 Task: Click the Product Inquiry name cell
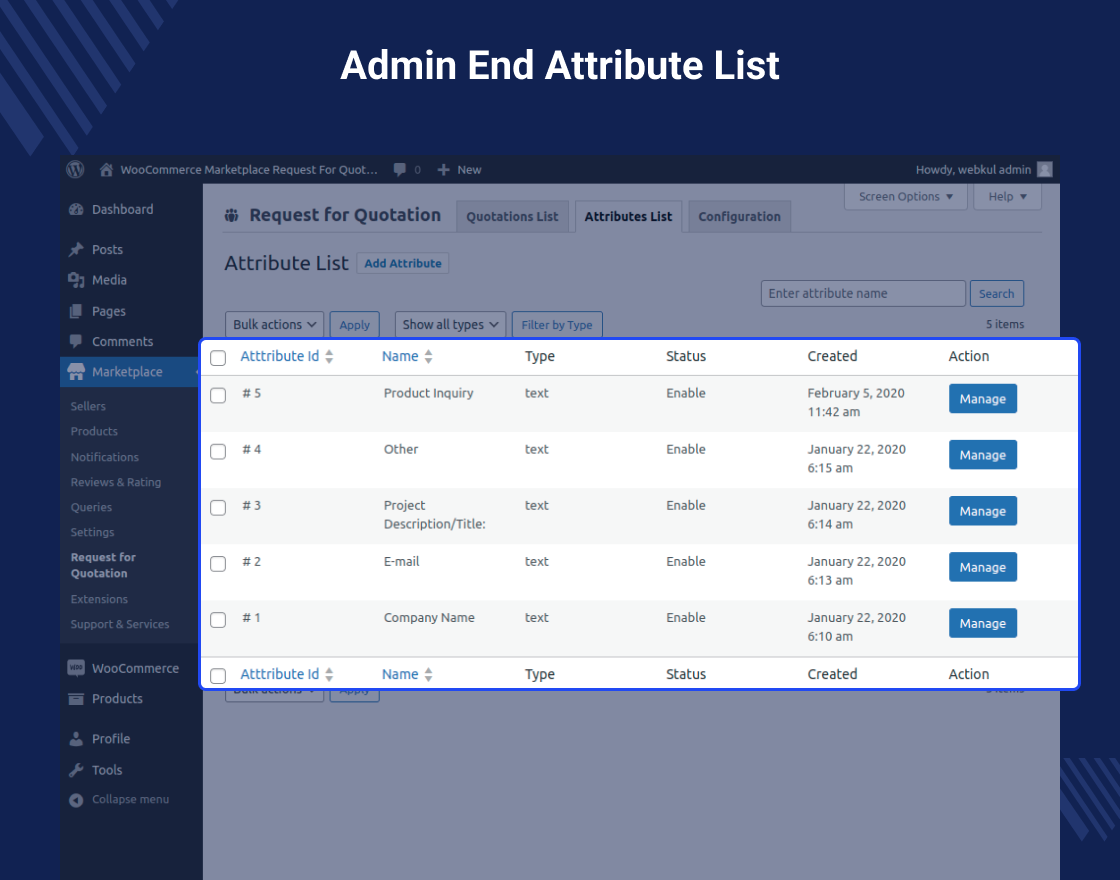(429, 393)
